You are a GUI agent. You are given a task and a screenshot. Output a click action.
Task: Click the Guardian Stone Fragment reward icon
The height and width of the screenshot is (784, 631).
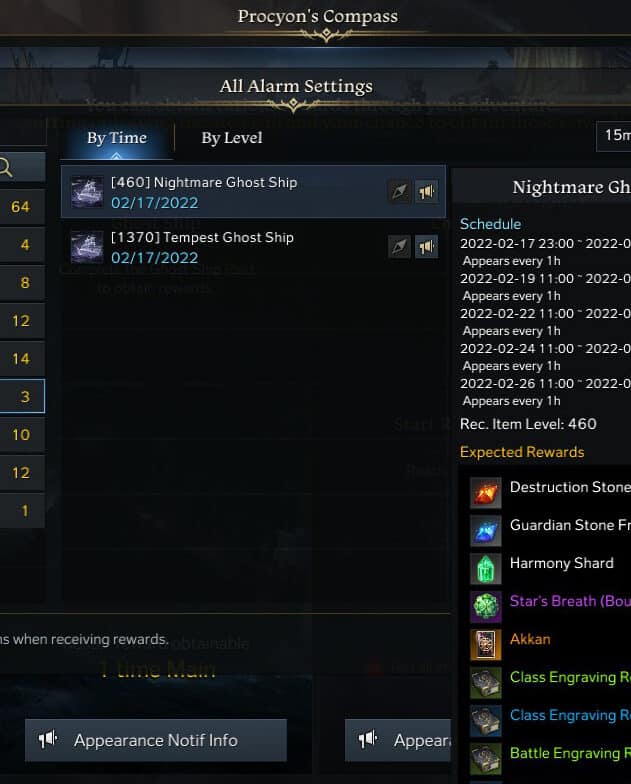tap(486, 530)
